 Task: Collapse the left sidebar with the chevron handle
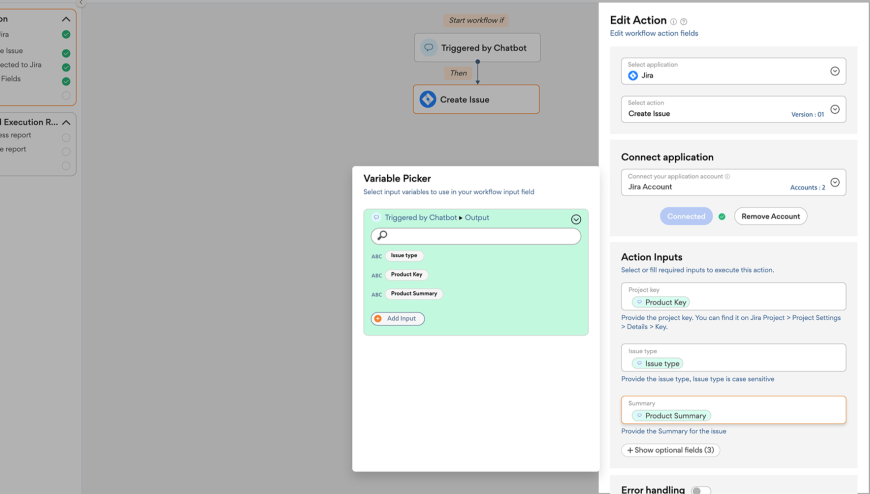click(x=82, y=3)
